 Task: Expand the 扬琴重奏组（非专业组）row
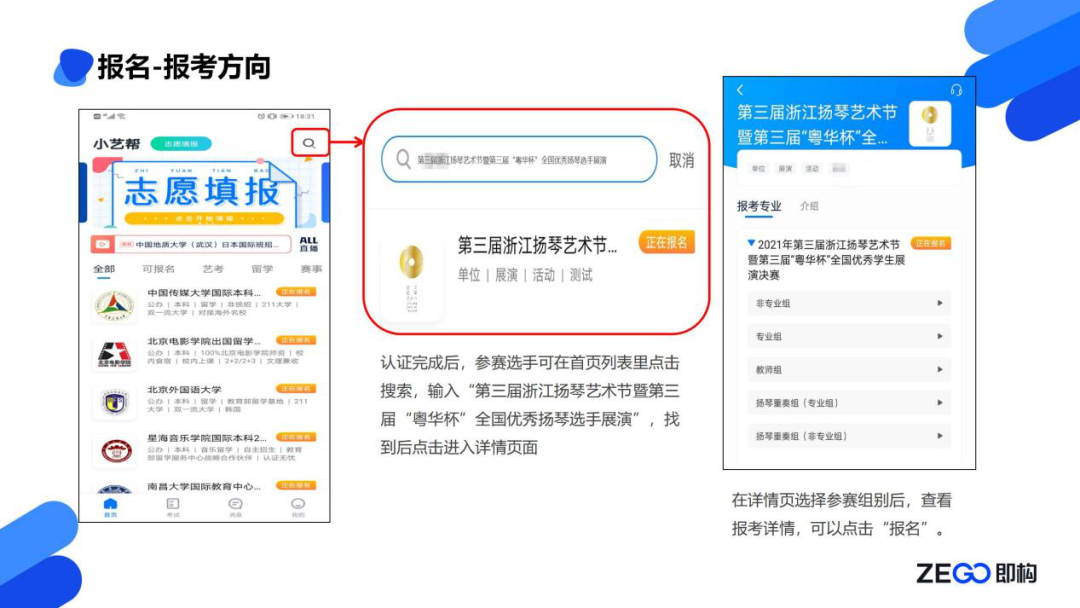click(x=849, y=436)
